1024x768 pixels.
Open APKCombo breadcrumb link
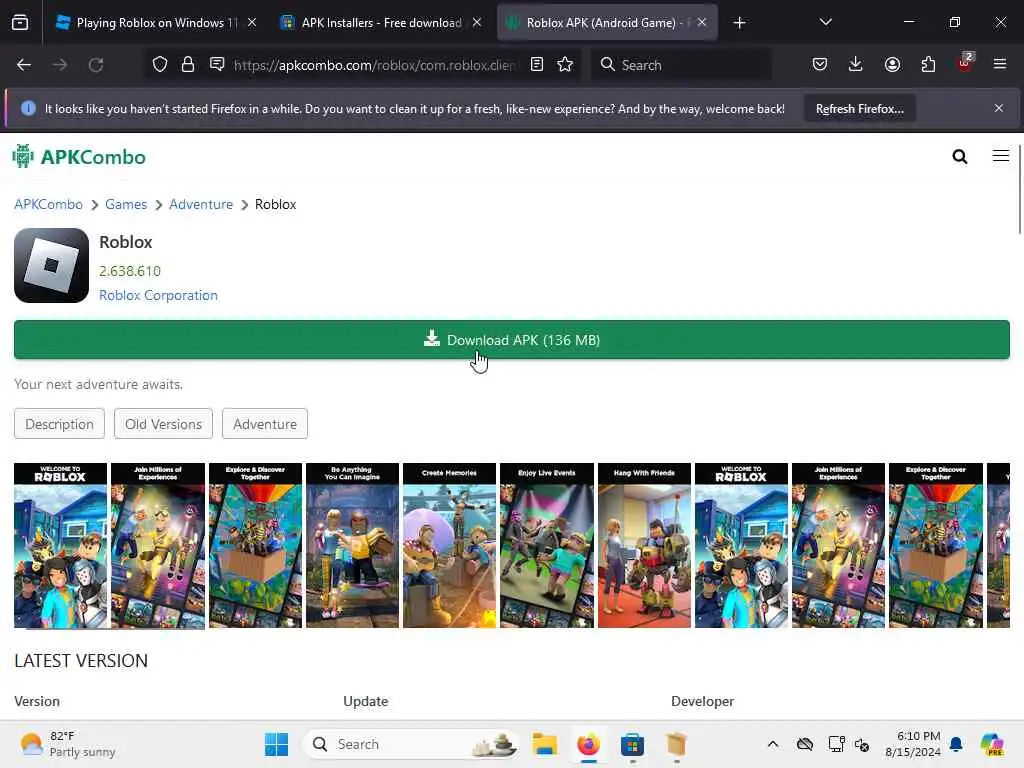point(48,204)
